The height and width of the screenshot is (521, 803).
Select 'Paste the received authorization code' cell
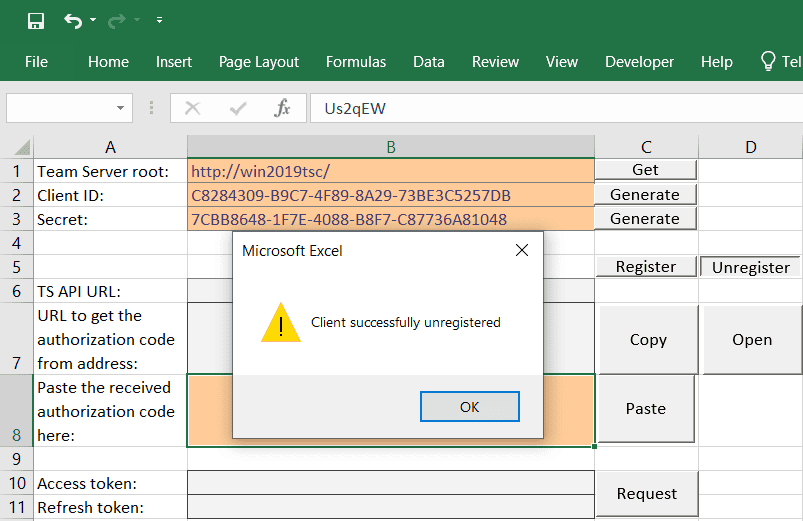(110, 411)
